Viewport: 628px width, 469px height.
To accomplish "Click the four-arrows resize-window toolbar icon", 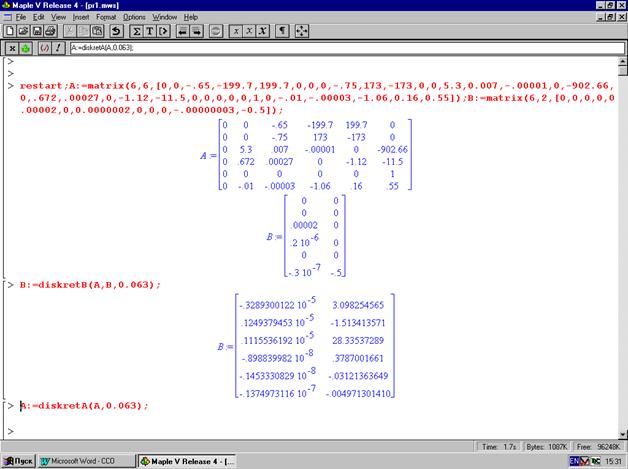I will coord(302,31).
